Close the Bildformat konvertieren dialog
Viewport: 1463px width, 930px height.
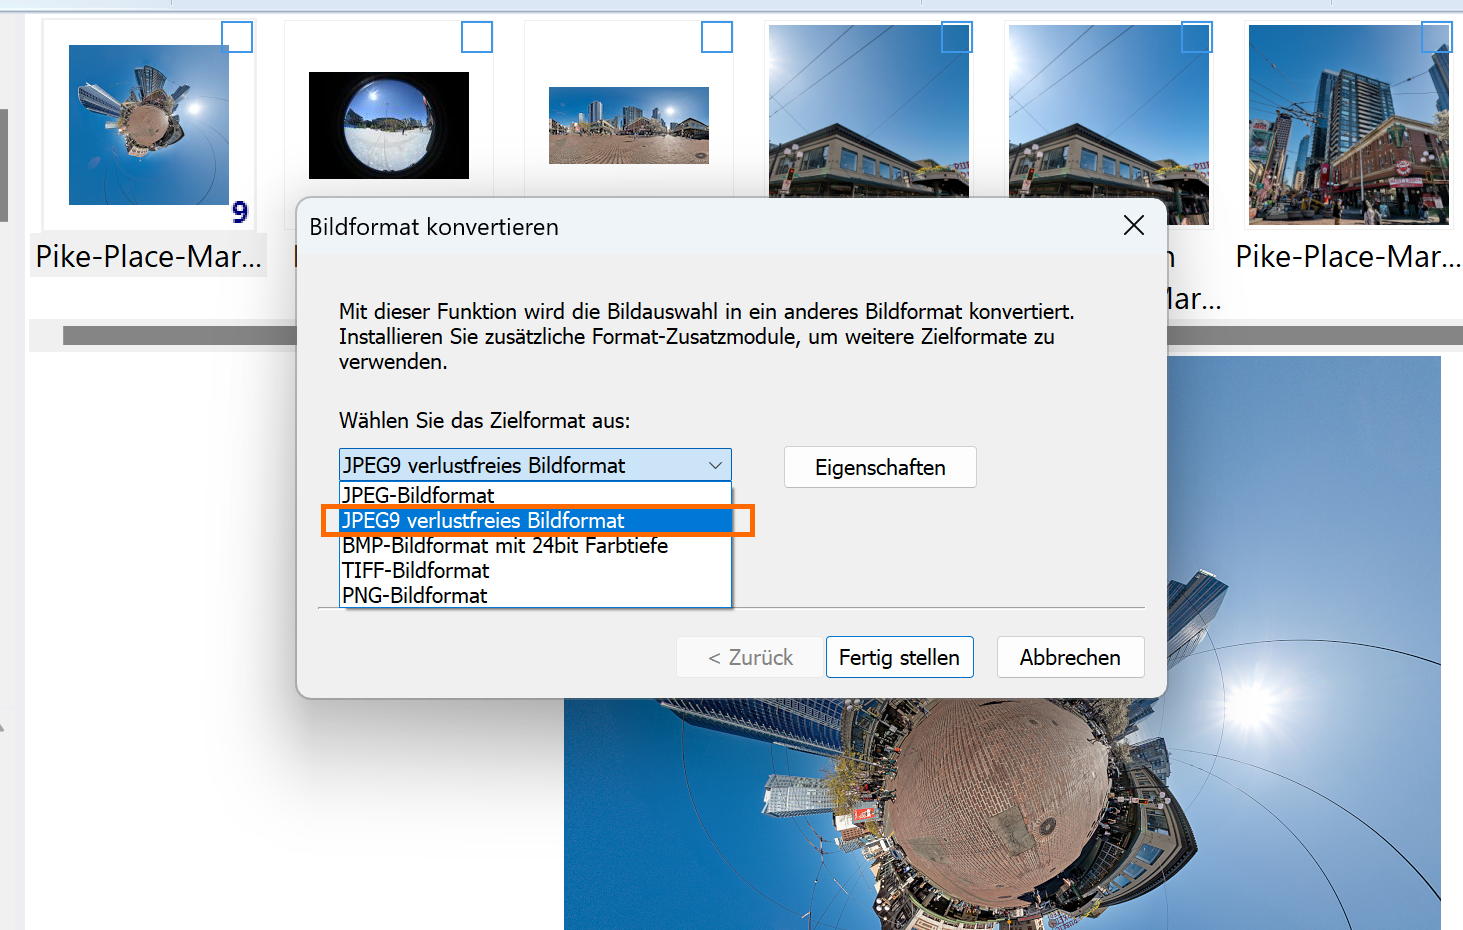(x=1133, y=226)
